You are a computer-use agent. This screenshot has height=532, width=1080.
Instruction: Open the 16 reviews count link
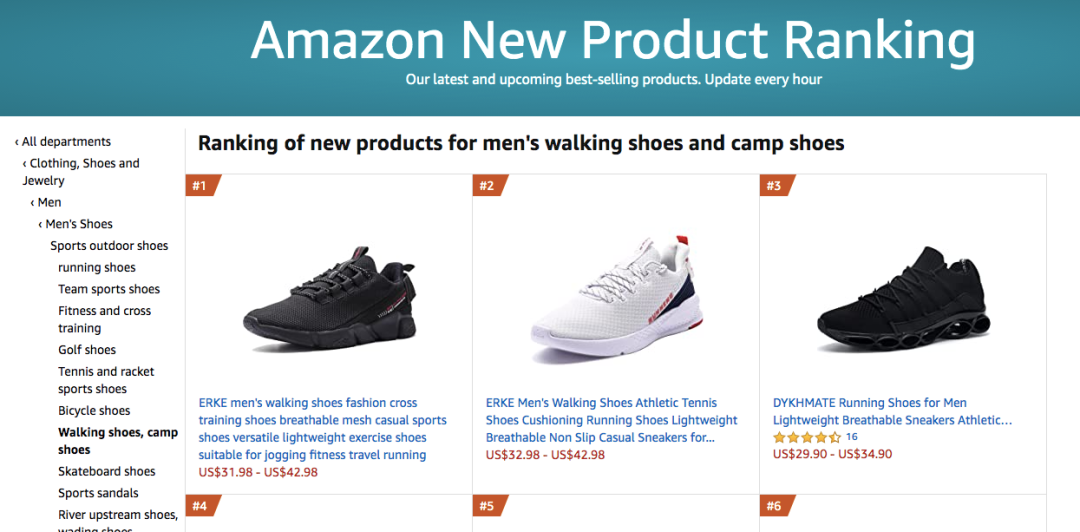coord(852,437)
